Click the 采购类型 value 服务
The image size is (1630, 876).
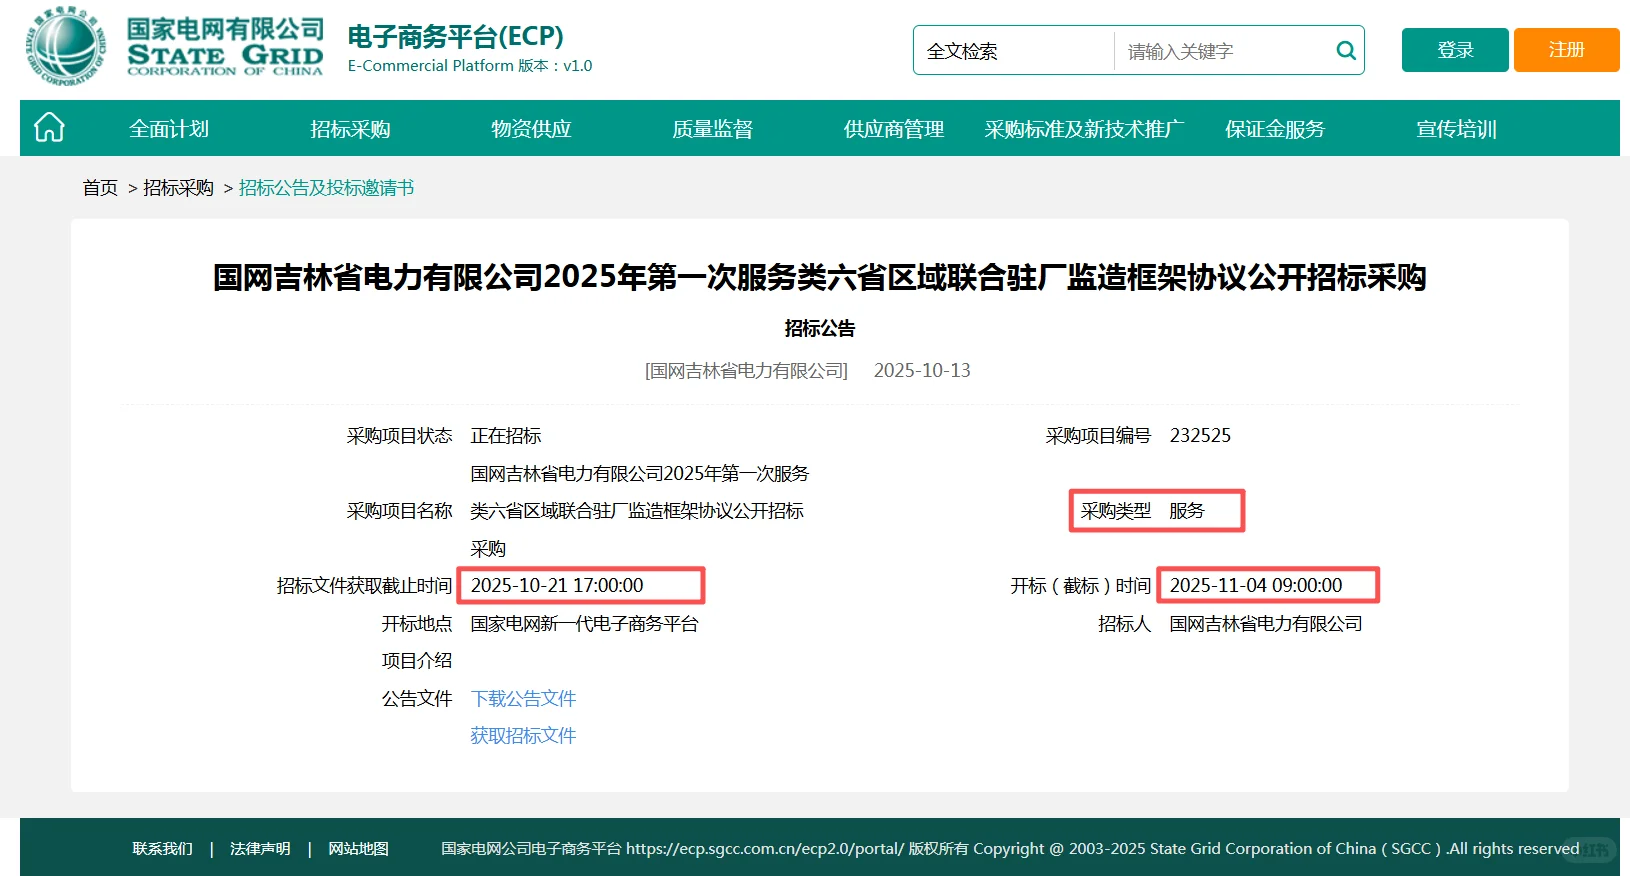click(1187, 511)
